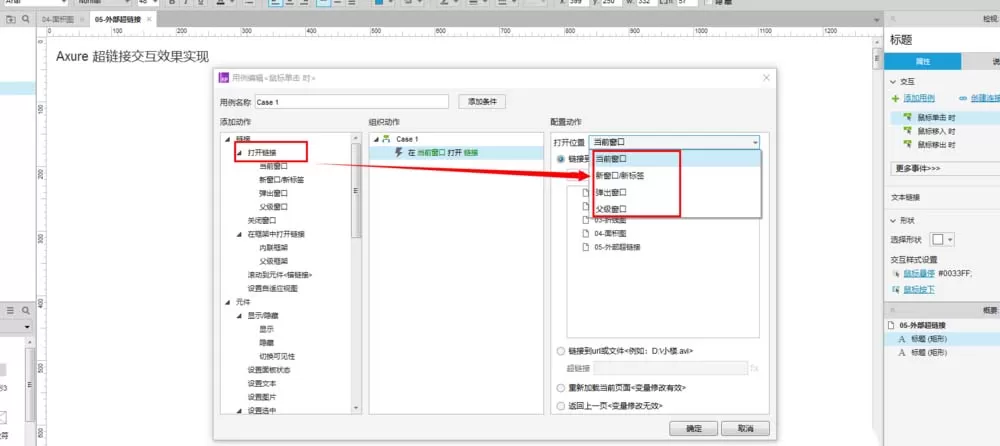Click the 鼠标移出 时 event icon

[908, 145]
